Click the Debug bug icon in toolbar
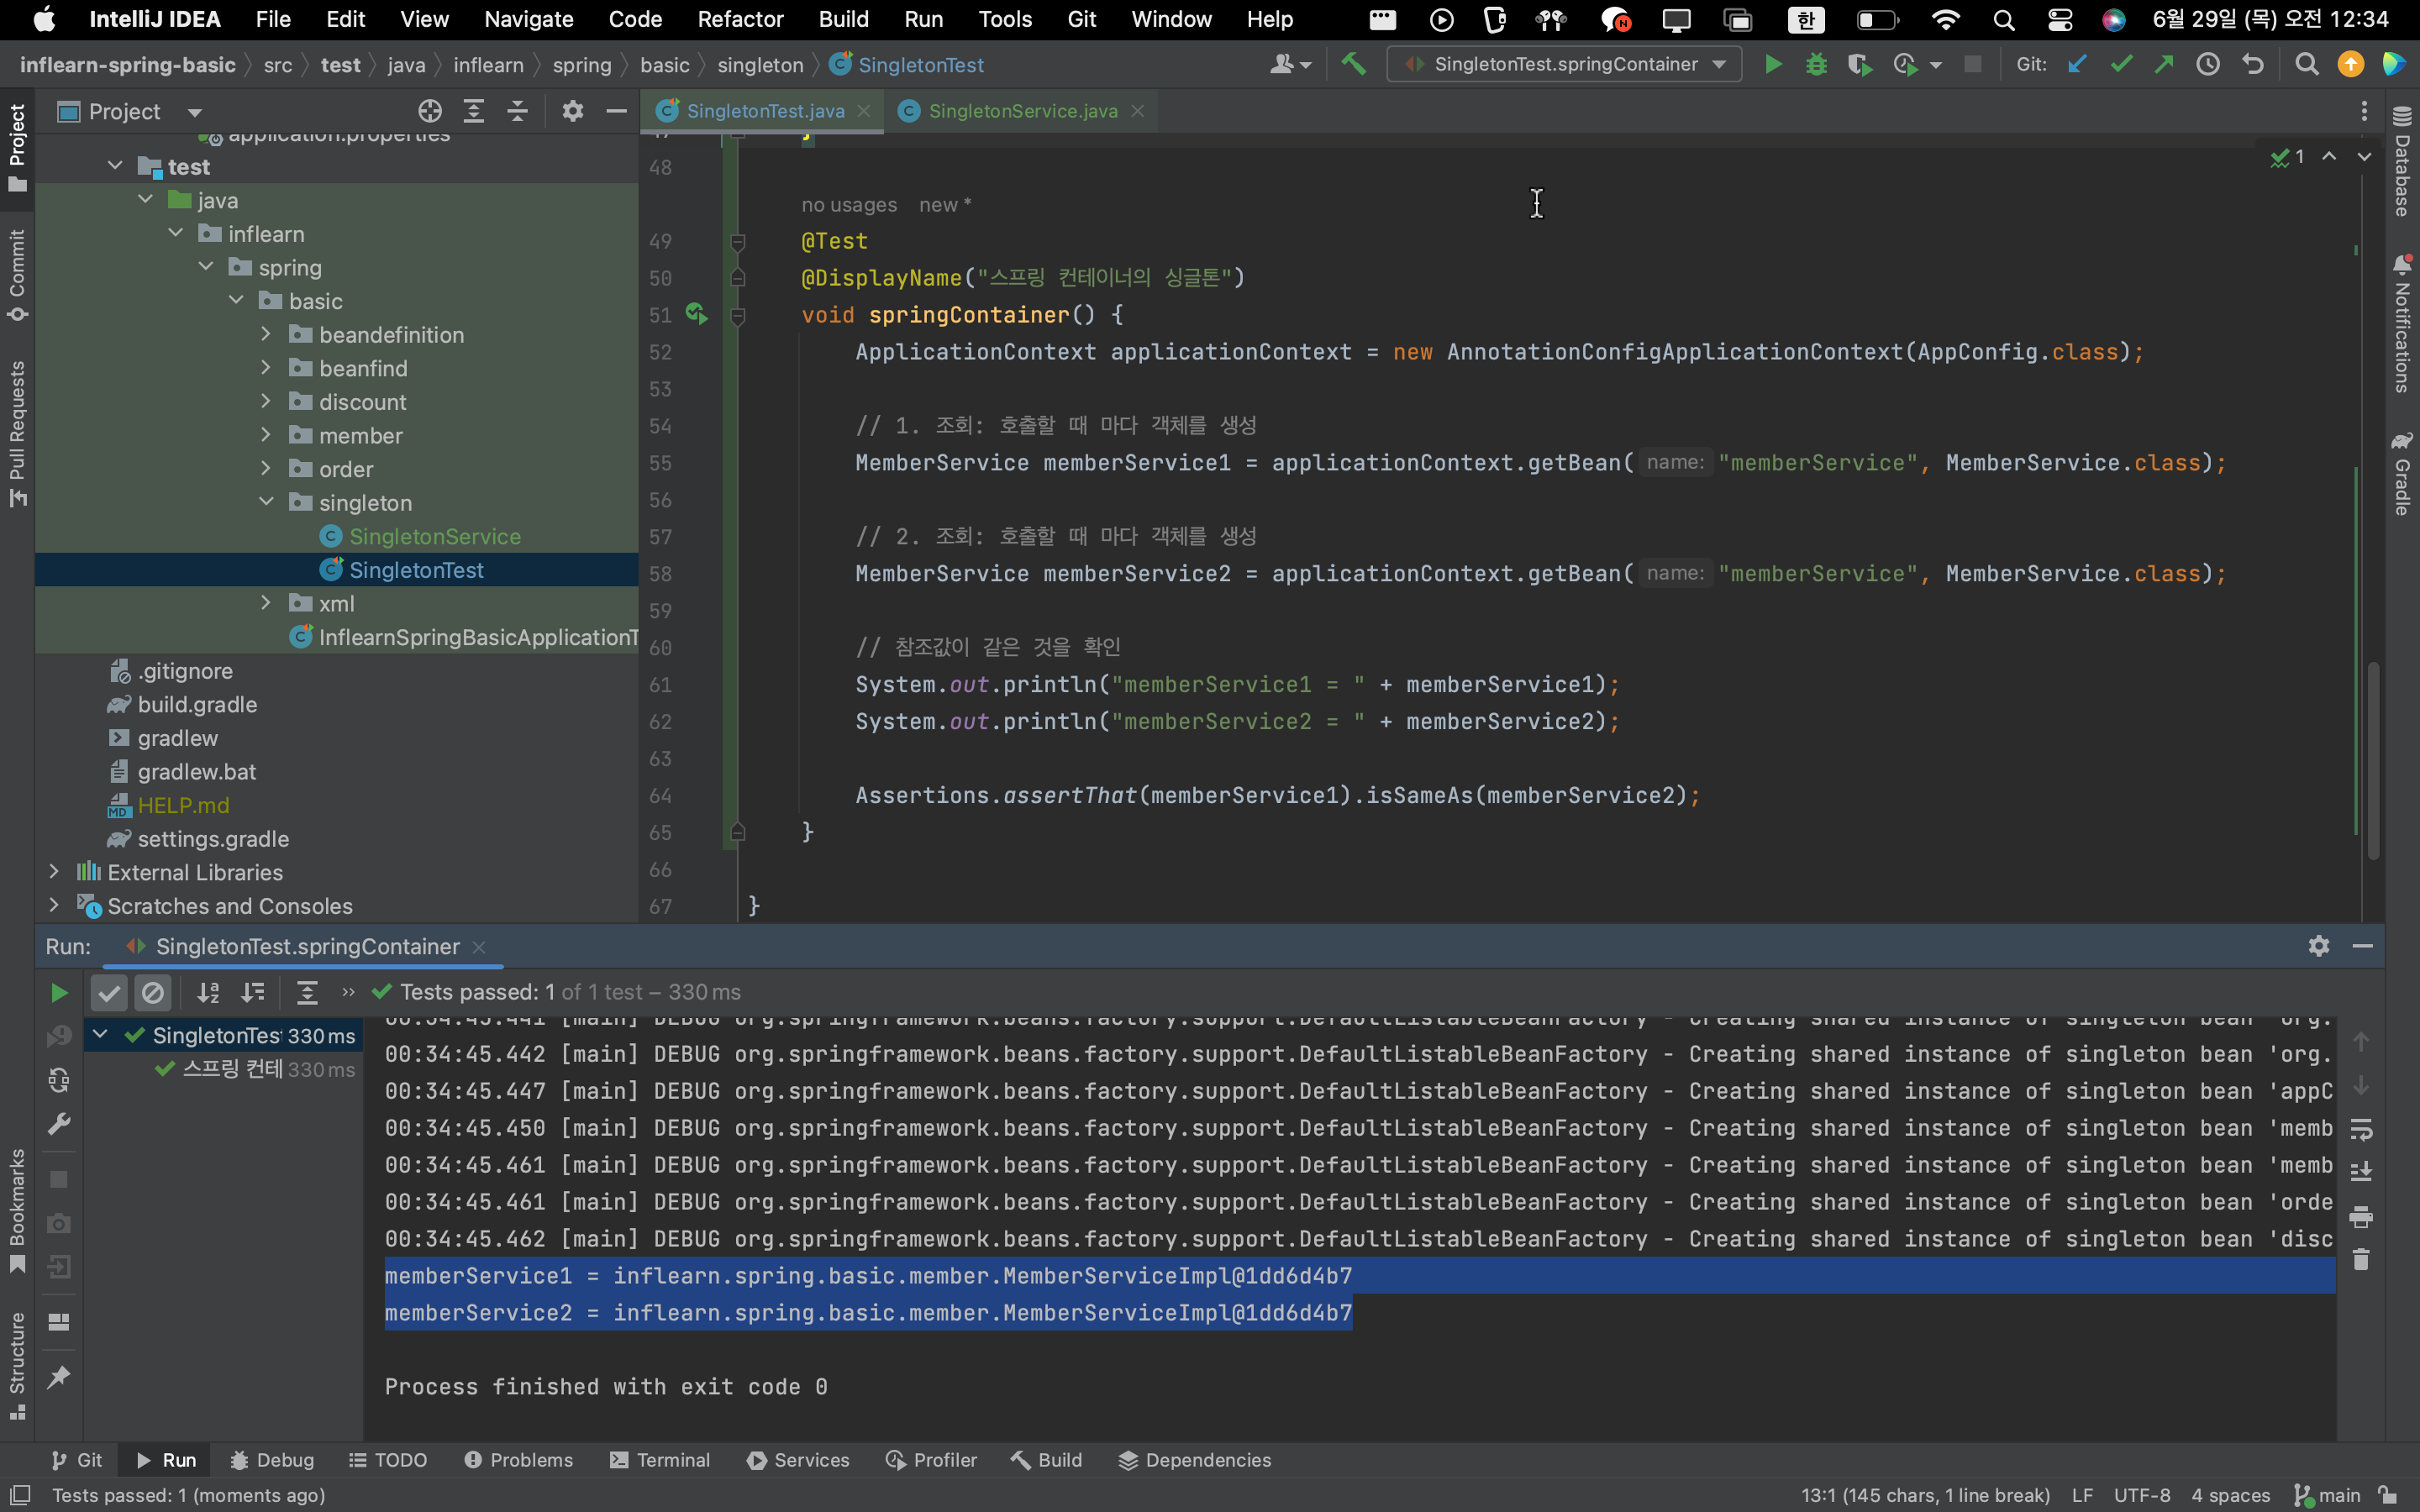The height and width of the screenshot is (1512, 2420). pyautogui.click(x=1816, y=65)
